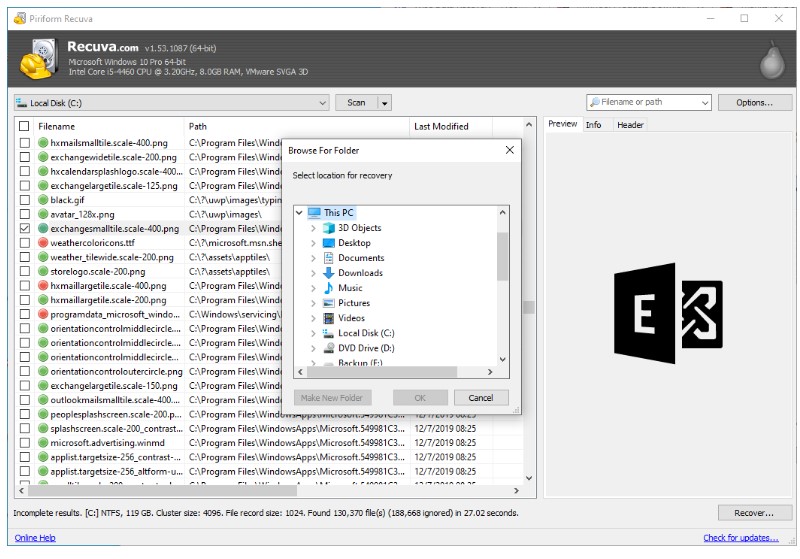Check the box for weathercoloricons.ttf
The width and height of the screenshot is (800, 559).
[24, 243]
